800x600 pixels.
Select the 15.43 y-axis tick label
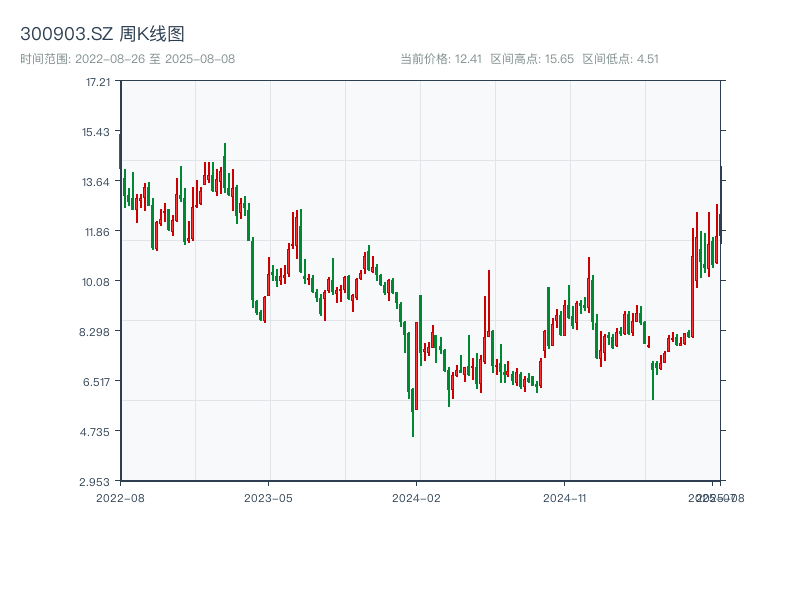click(97, 132)
